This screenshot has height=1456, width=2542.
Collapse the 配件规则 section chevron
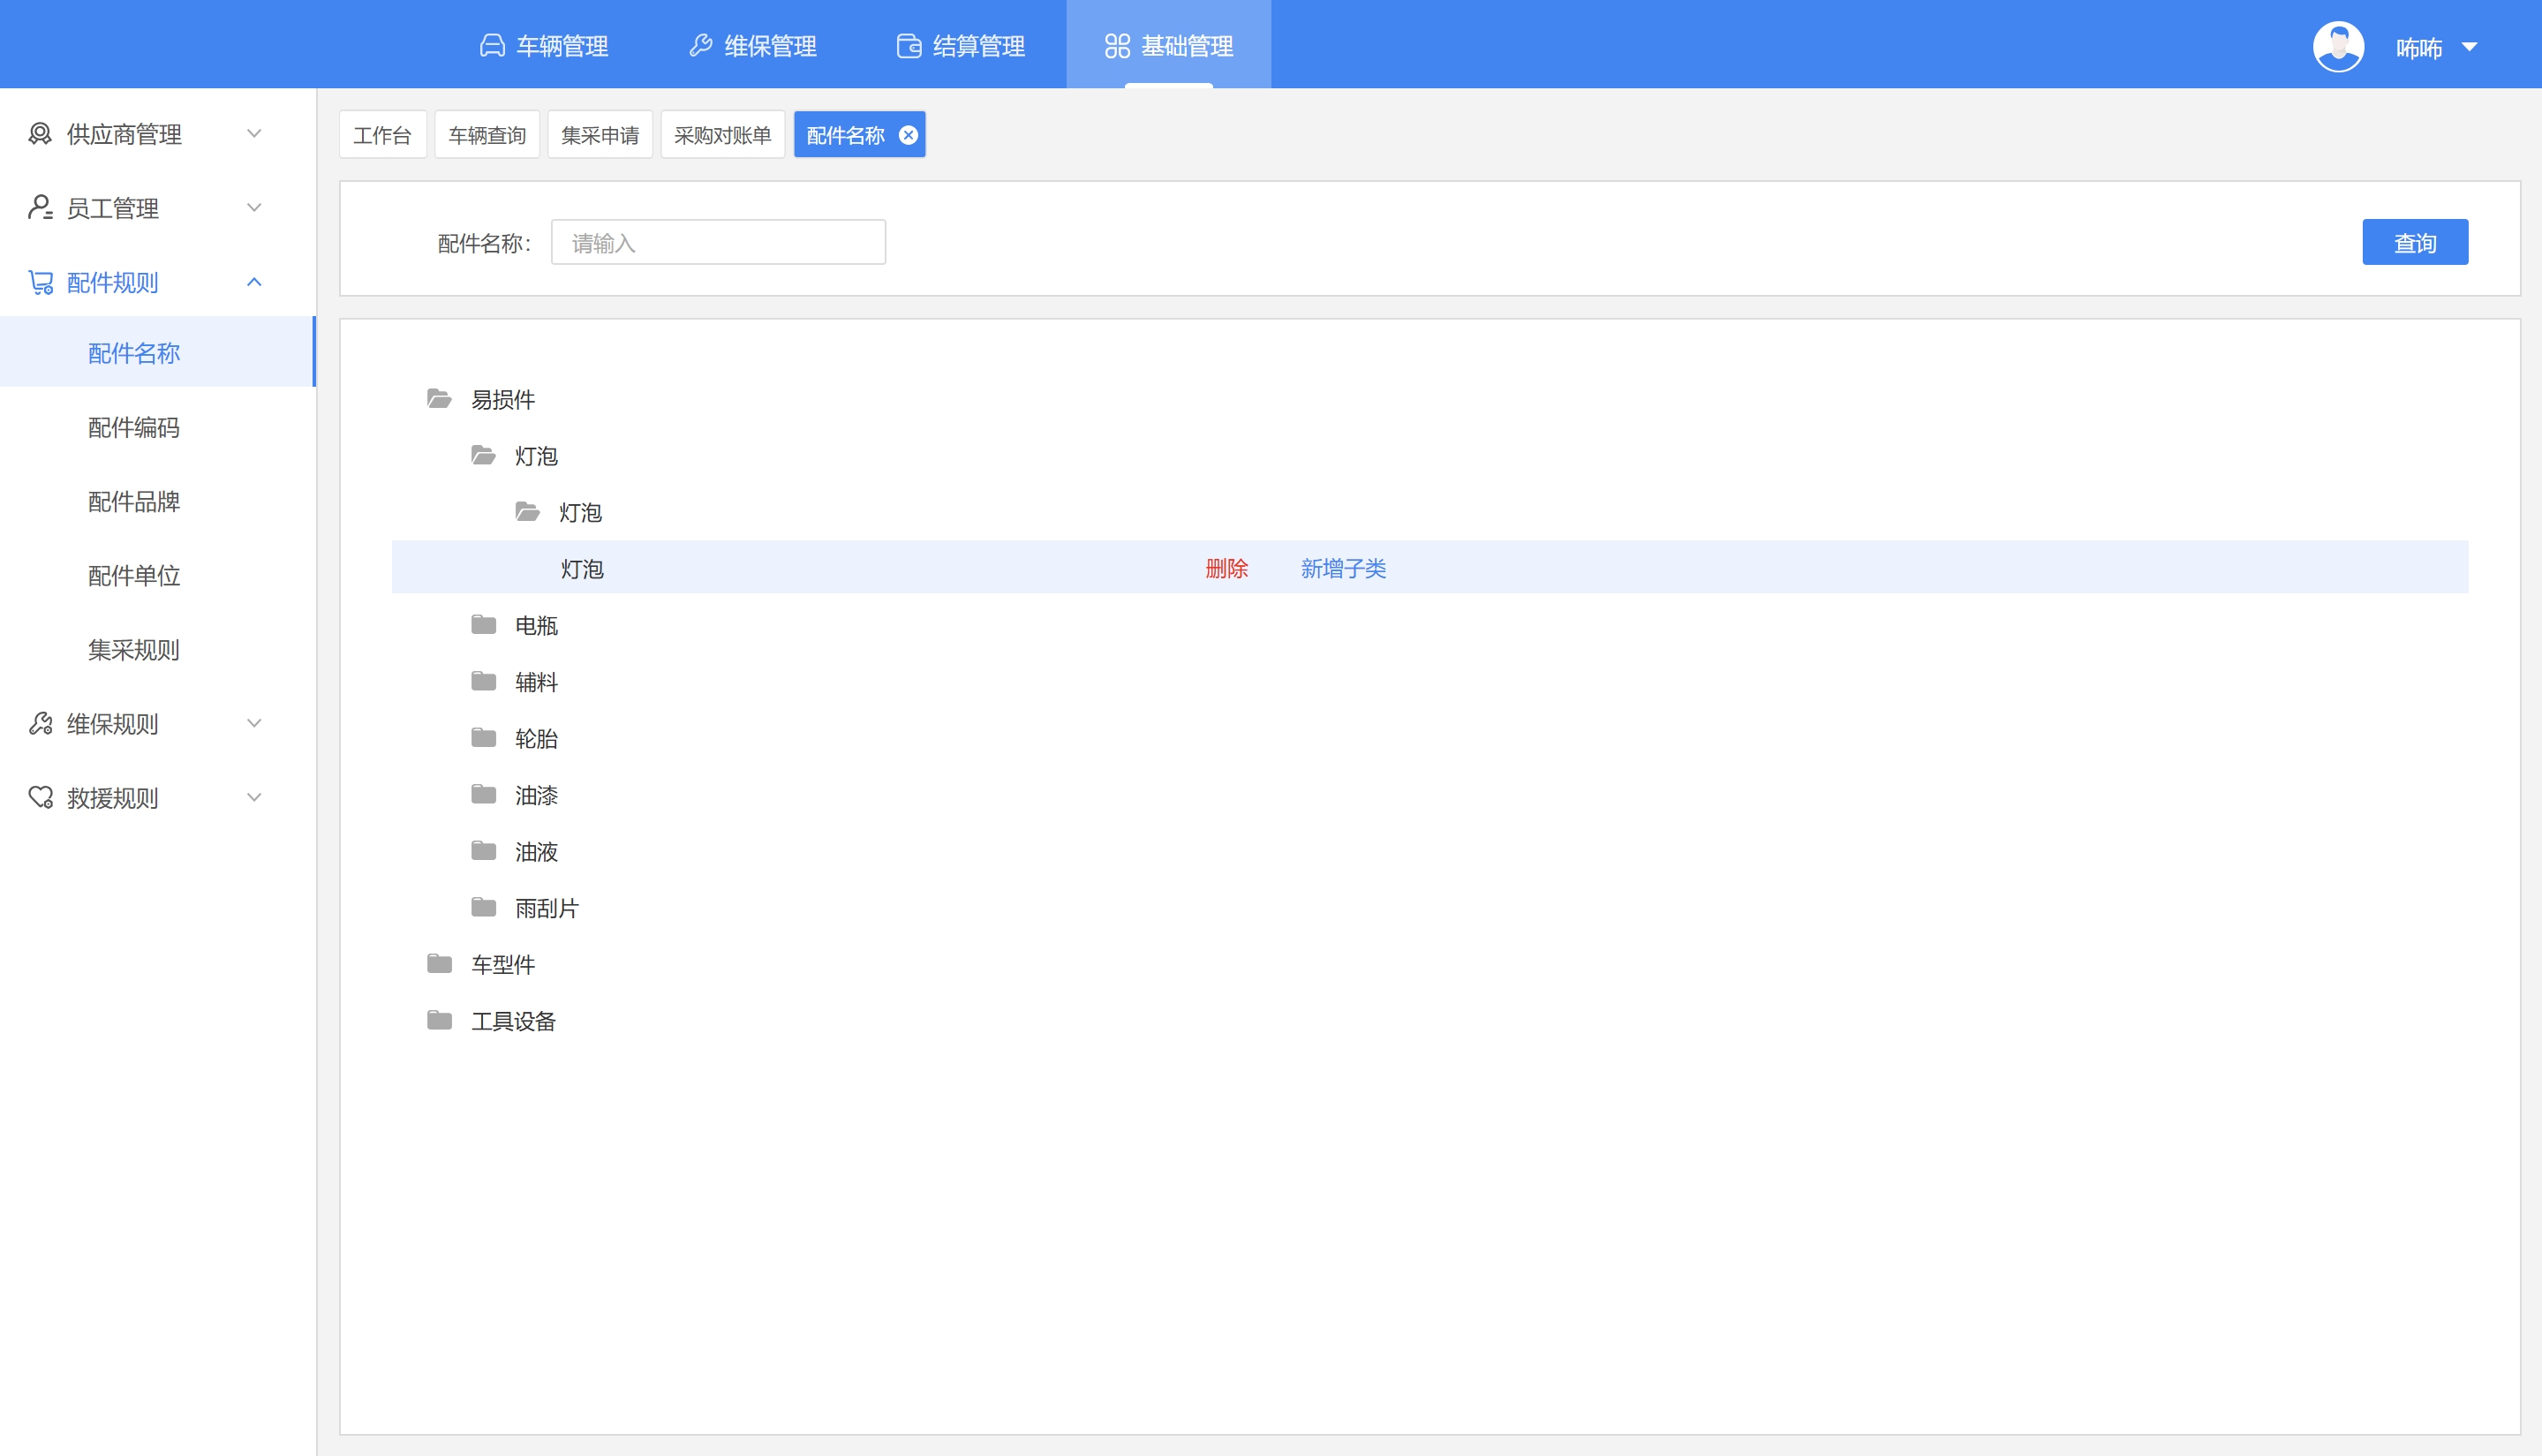[254, 282]
